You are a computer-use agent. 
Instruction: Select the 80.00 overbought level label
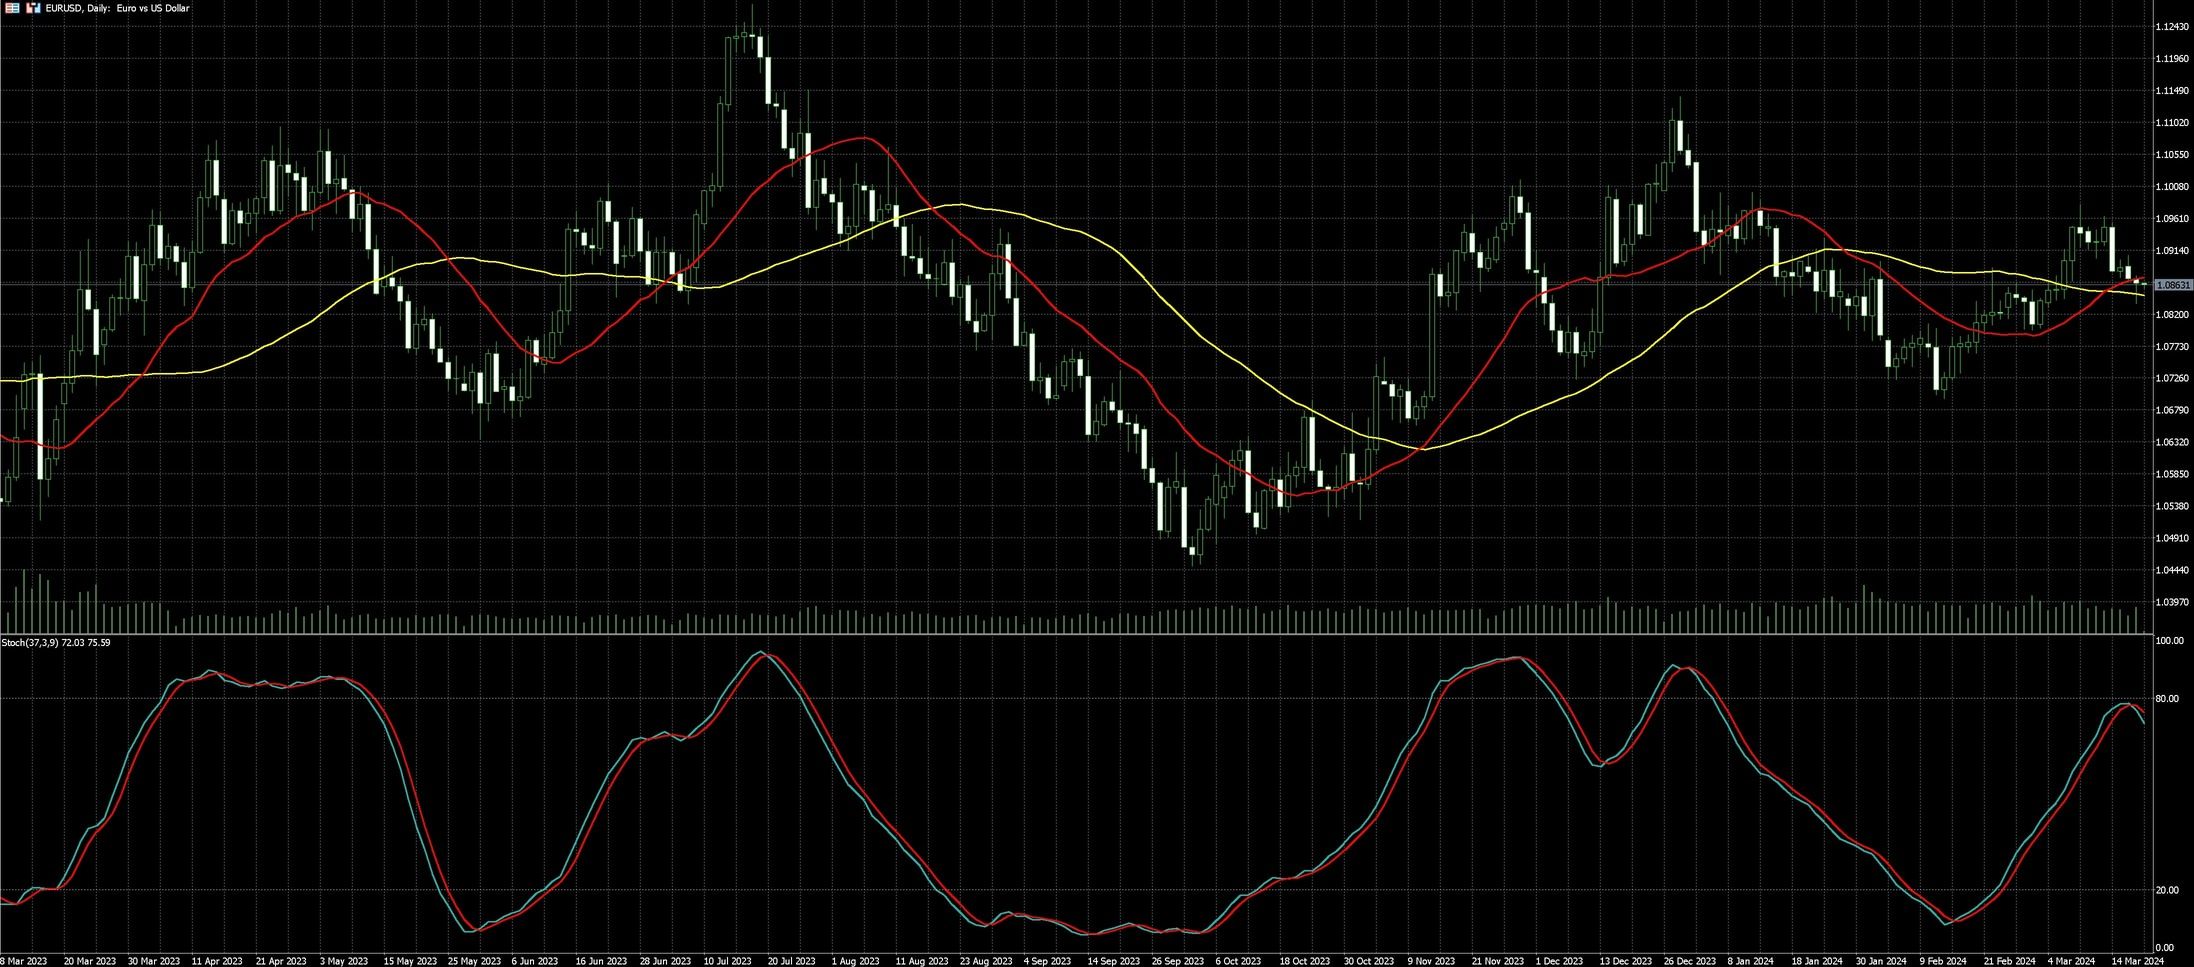2166,699
